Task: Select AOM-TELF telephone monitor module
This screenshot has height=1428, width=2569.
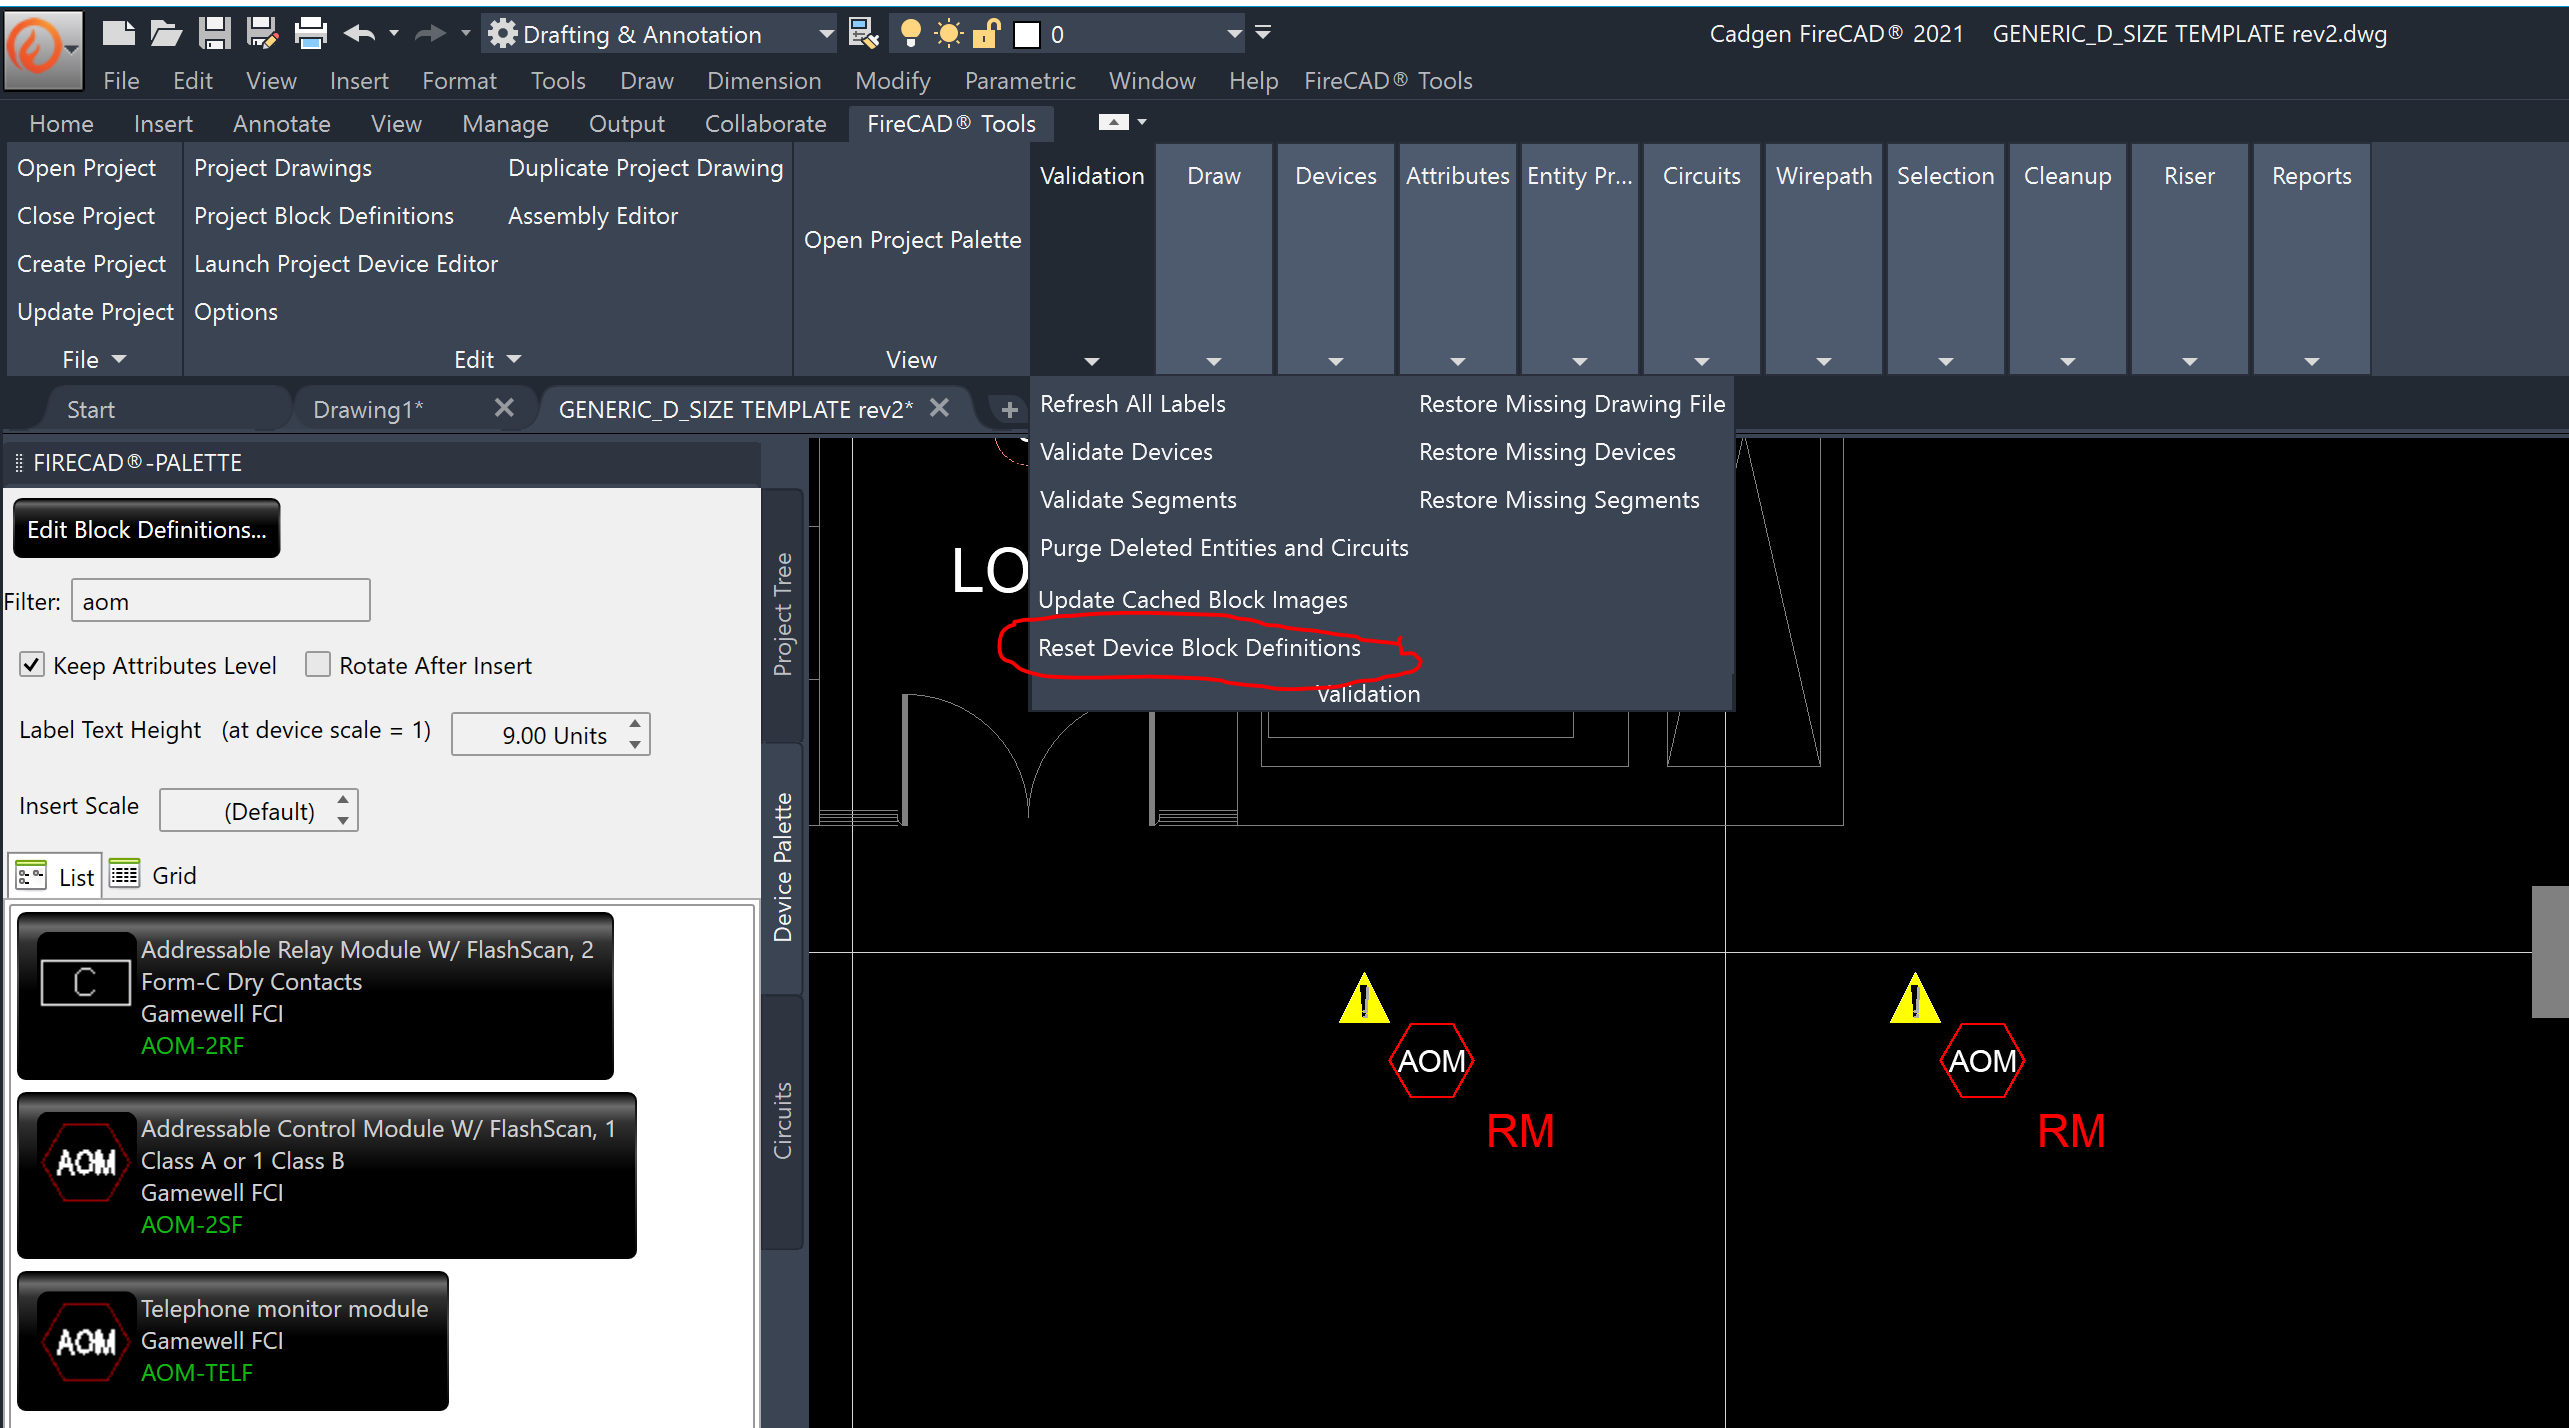Action: click(232, 1340)
